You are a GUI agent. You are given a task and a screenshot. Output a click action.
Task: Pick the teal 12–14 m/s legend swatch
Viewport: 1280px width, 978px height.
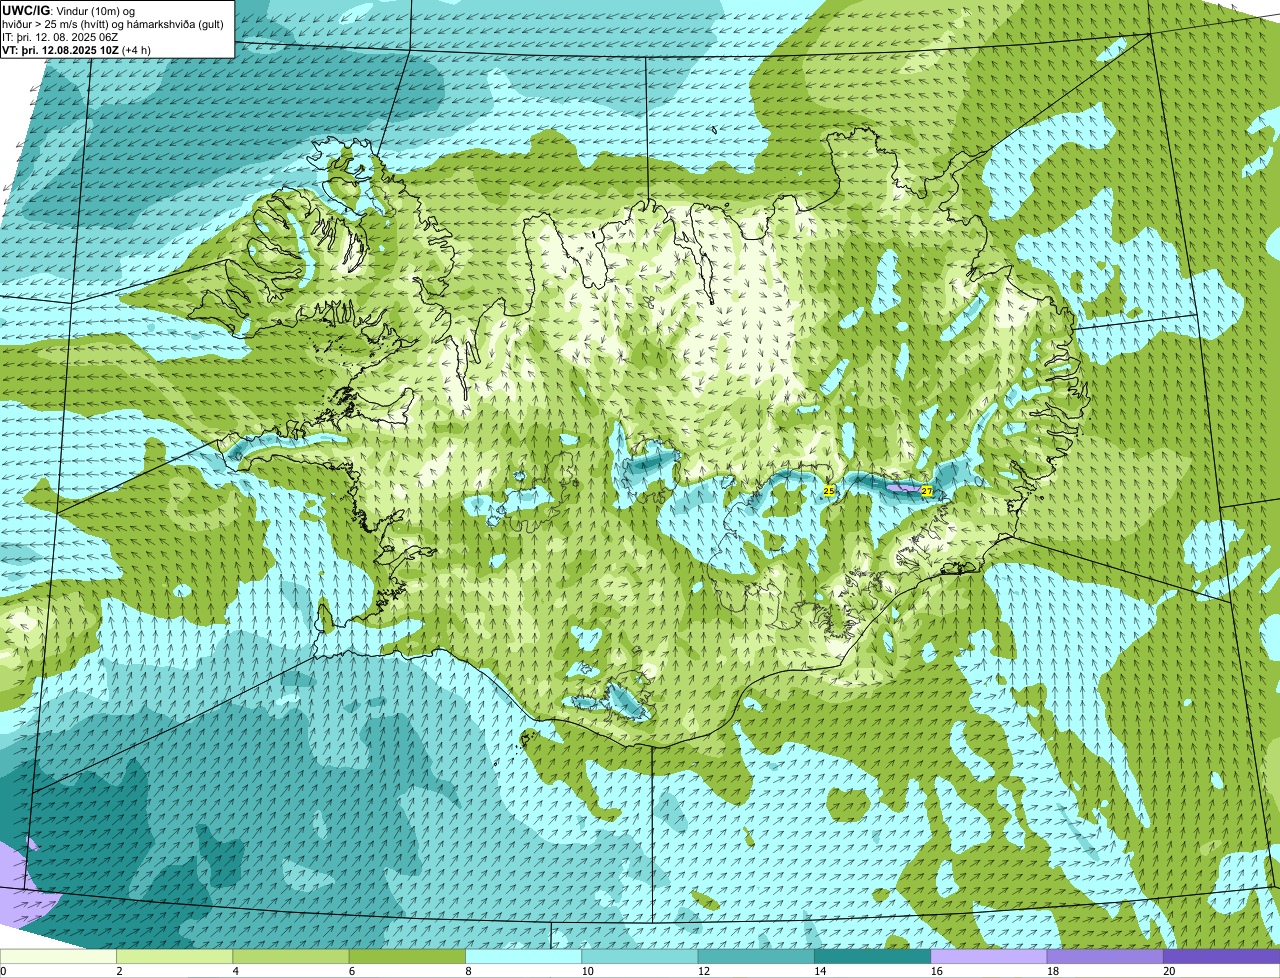pyautogui.click(x=756, y=956)
